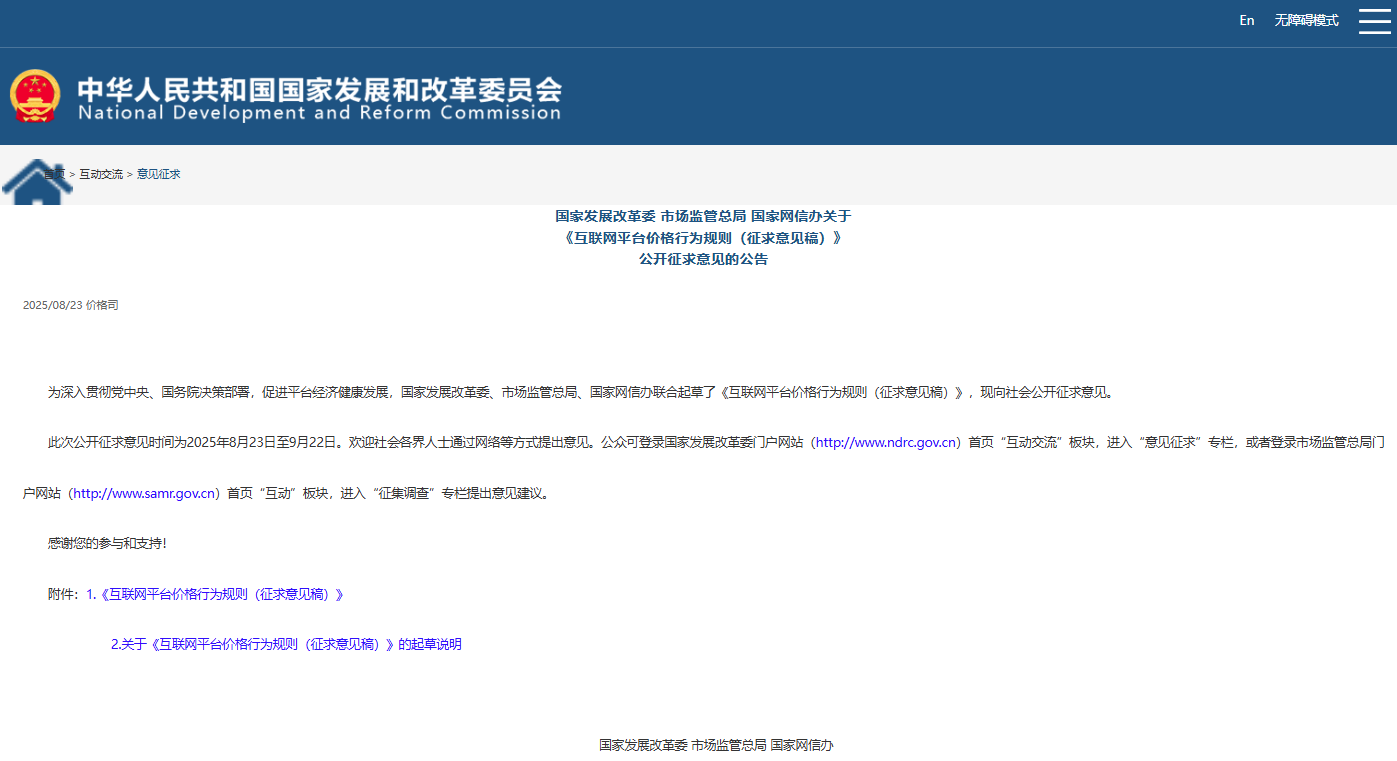Go to 首页 via the breadcrumb
Image resolution: width=1397 pixels, height=761 pixels.
tap(53, 173)
